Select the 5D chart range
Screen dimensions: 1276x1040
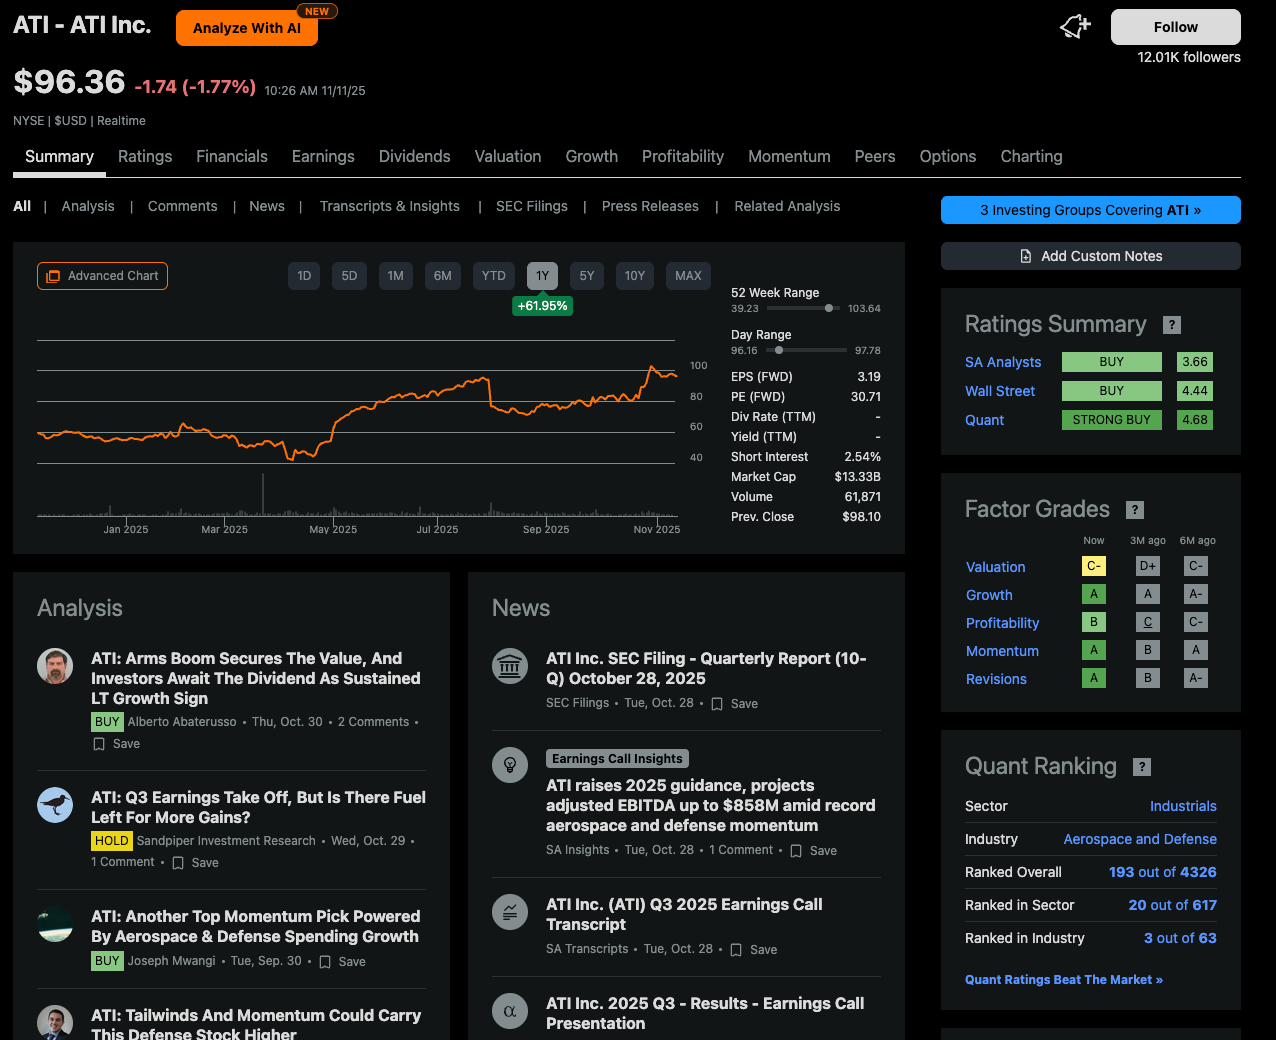click(349, 276)
